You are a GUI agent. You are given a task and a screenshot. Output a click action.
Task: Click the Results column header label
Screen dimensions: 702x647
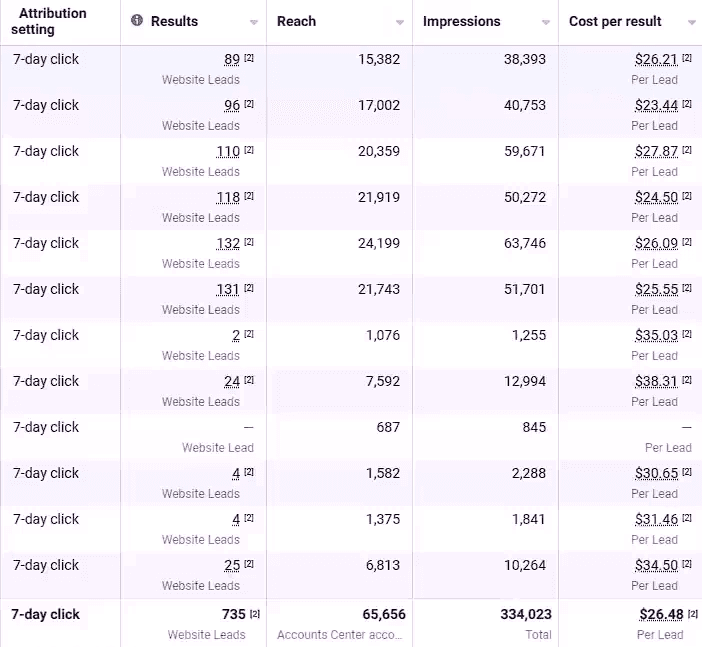tap(174, 21)
